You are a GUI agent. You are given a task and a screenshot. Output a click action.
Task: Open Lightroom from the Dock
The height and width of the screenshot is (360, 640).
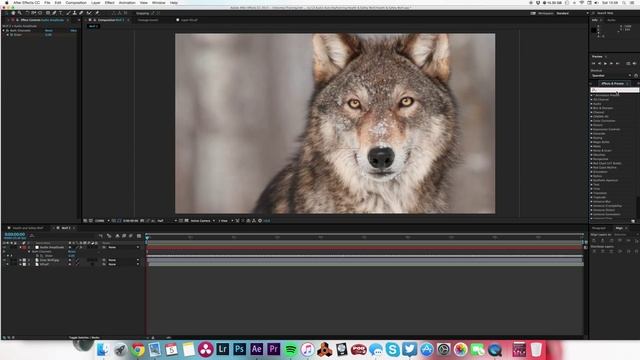[222, 349]
